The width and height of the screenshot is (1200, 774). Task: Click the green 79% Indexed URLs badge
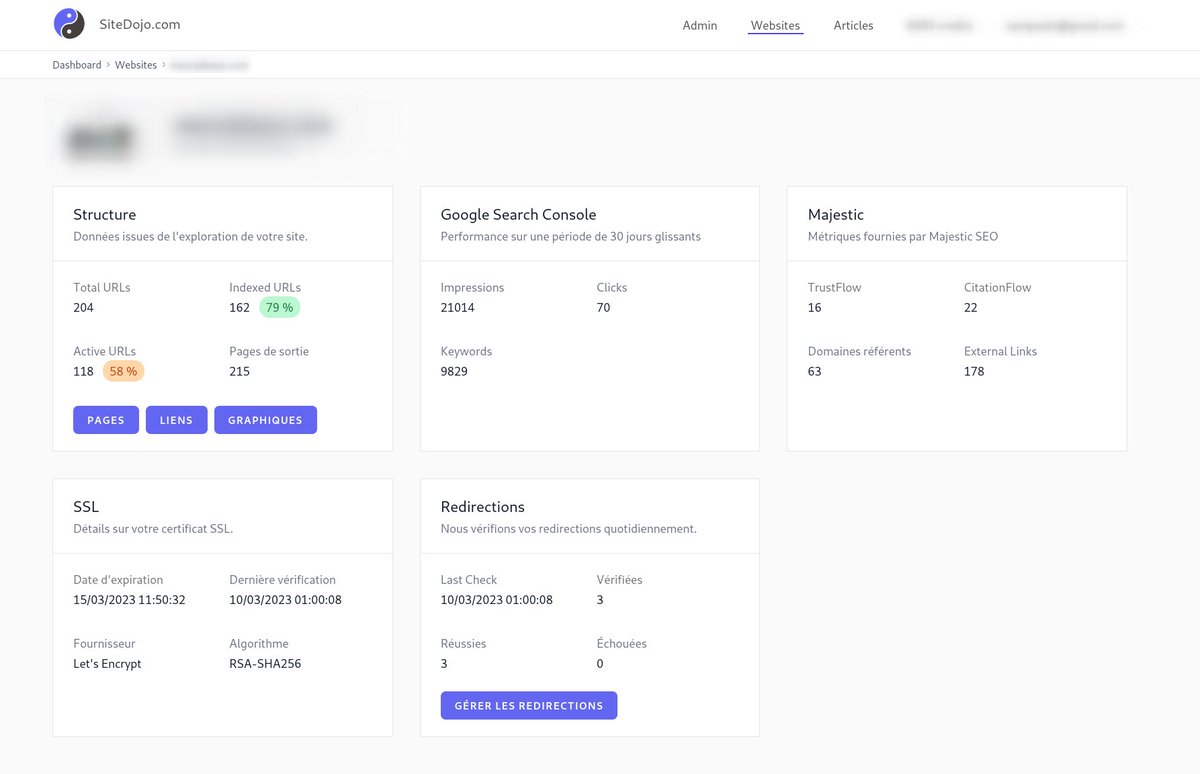(279, 307)
